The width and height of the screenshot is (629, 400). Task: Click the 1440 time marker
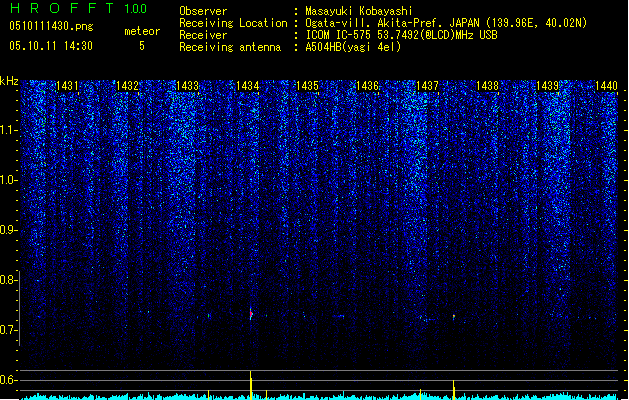[607, 86]
